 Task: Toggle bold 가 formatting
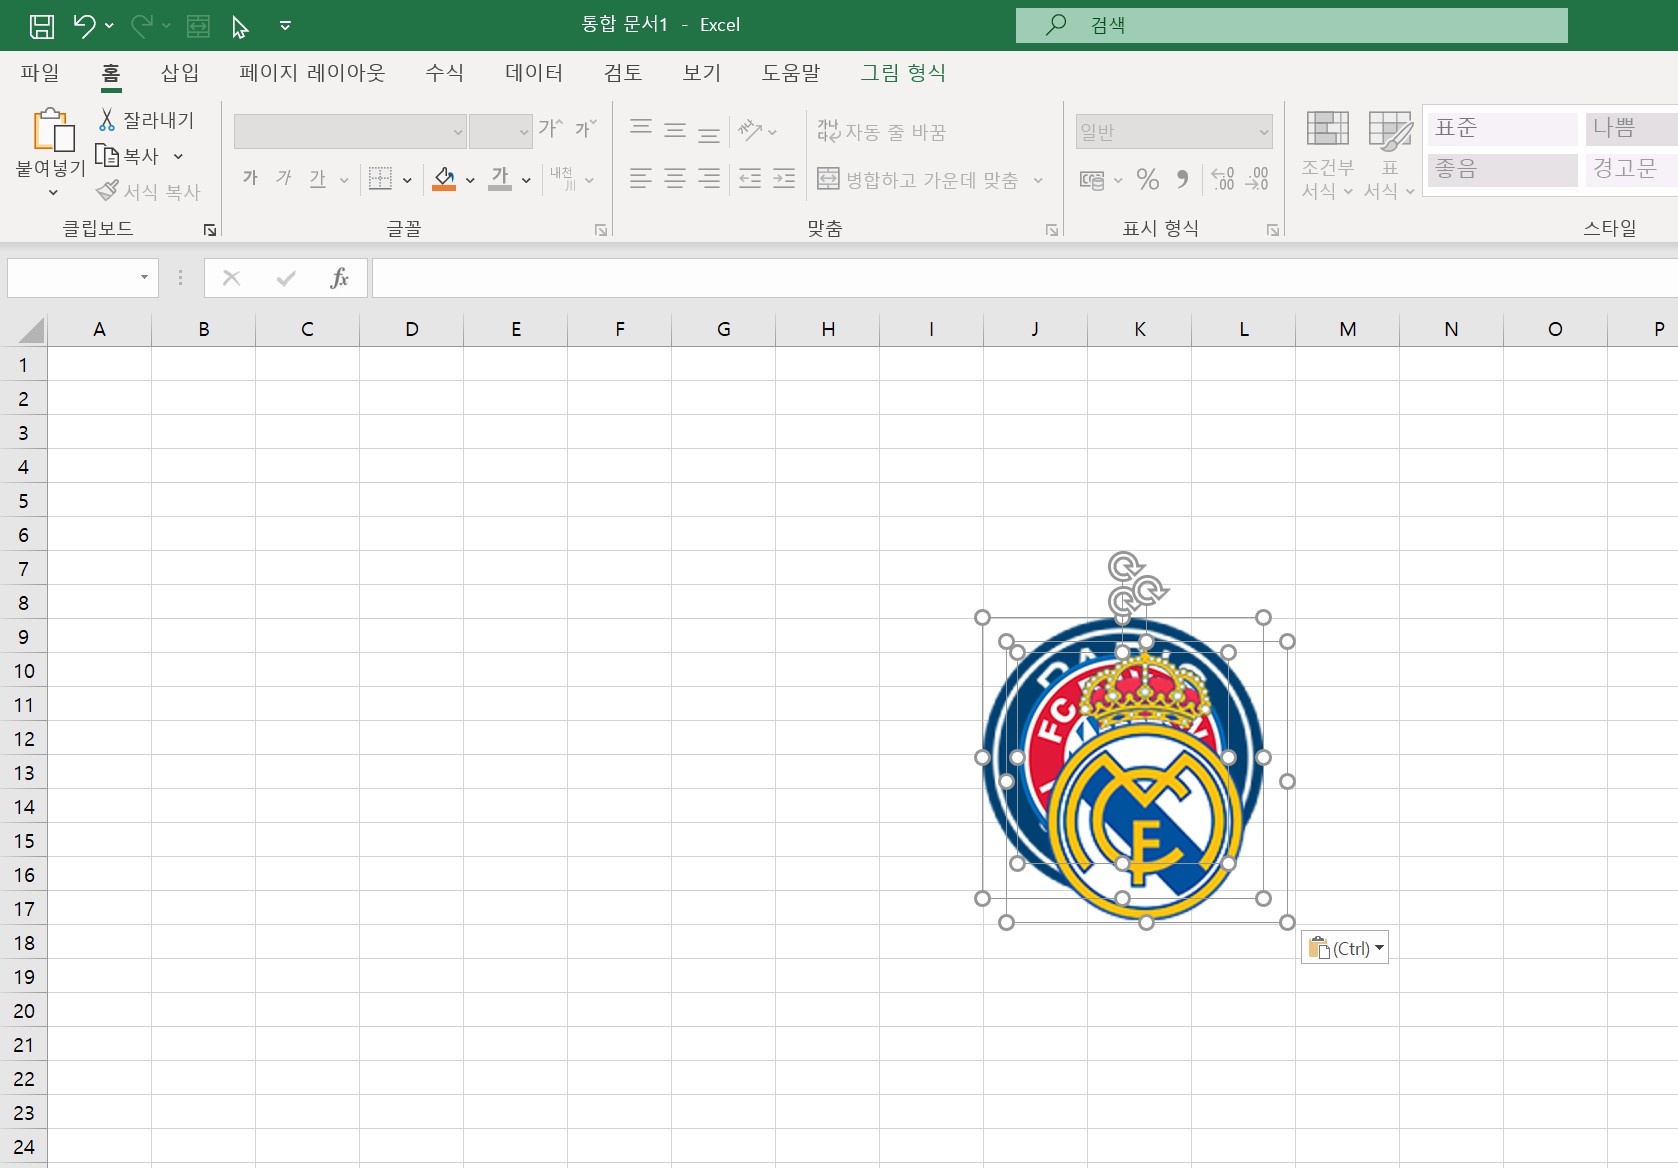250,178
